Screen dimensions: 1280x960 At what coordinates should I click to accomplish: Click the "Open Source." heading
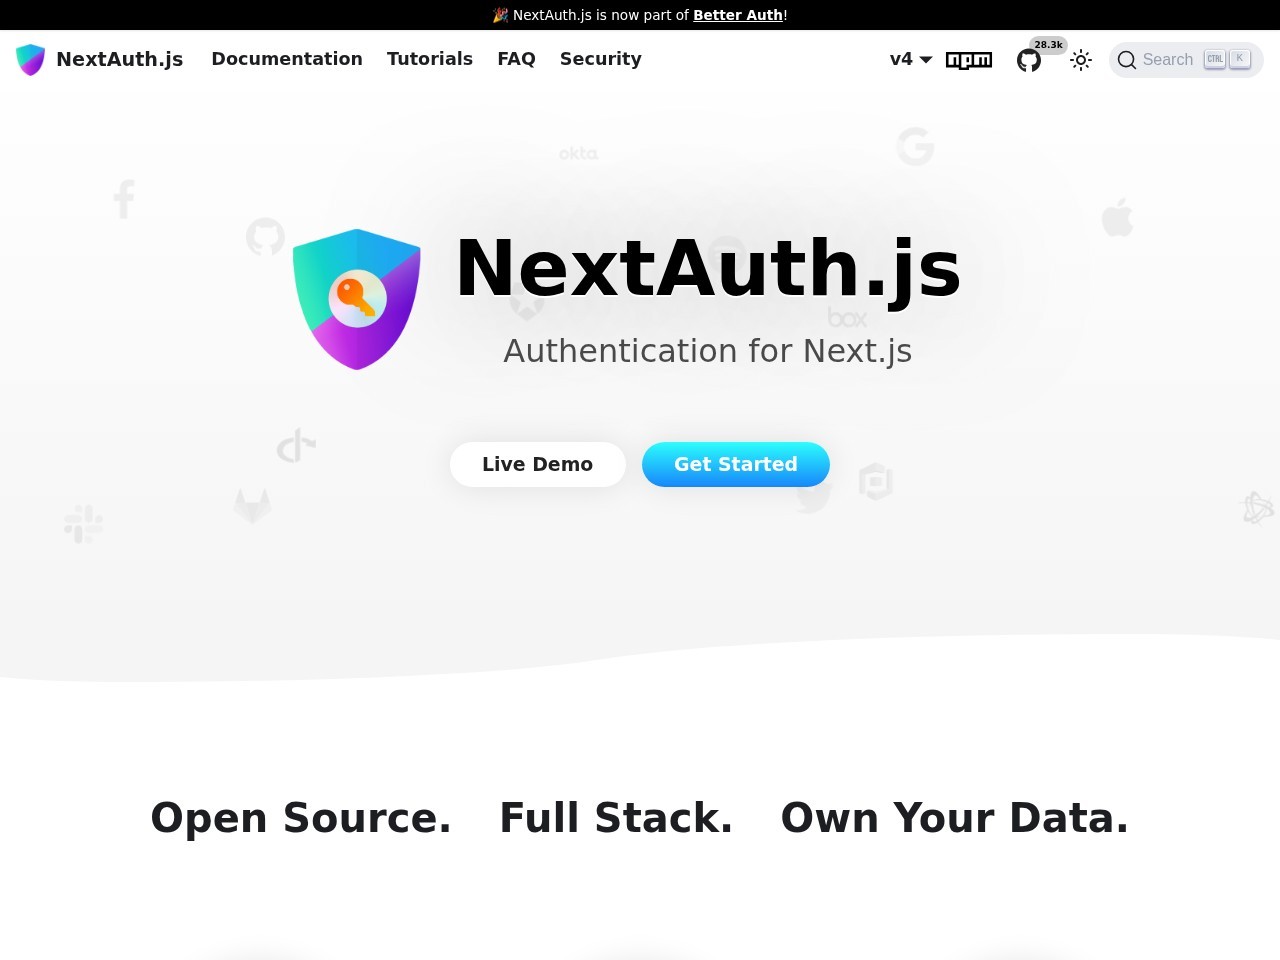tap(301, 818)
